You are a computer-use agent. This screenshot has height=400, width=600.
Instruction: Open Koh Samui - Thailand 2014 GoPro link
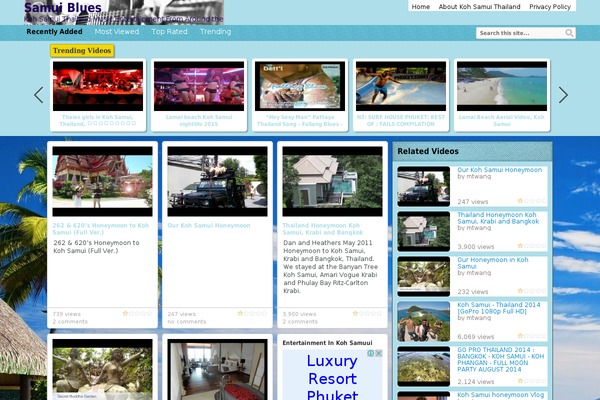499,308
